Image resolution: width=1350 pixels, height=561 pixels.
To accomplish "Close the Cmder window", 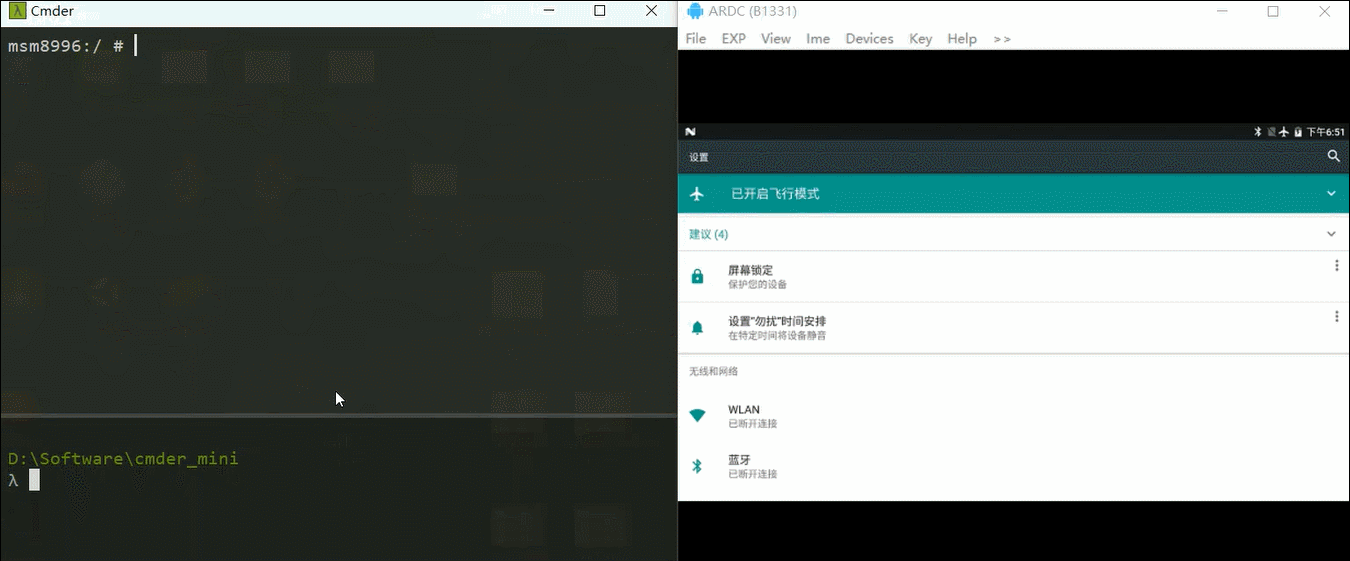I will [x=651, y=11].
